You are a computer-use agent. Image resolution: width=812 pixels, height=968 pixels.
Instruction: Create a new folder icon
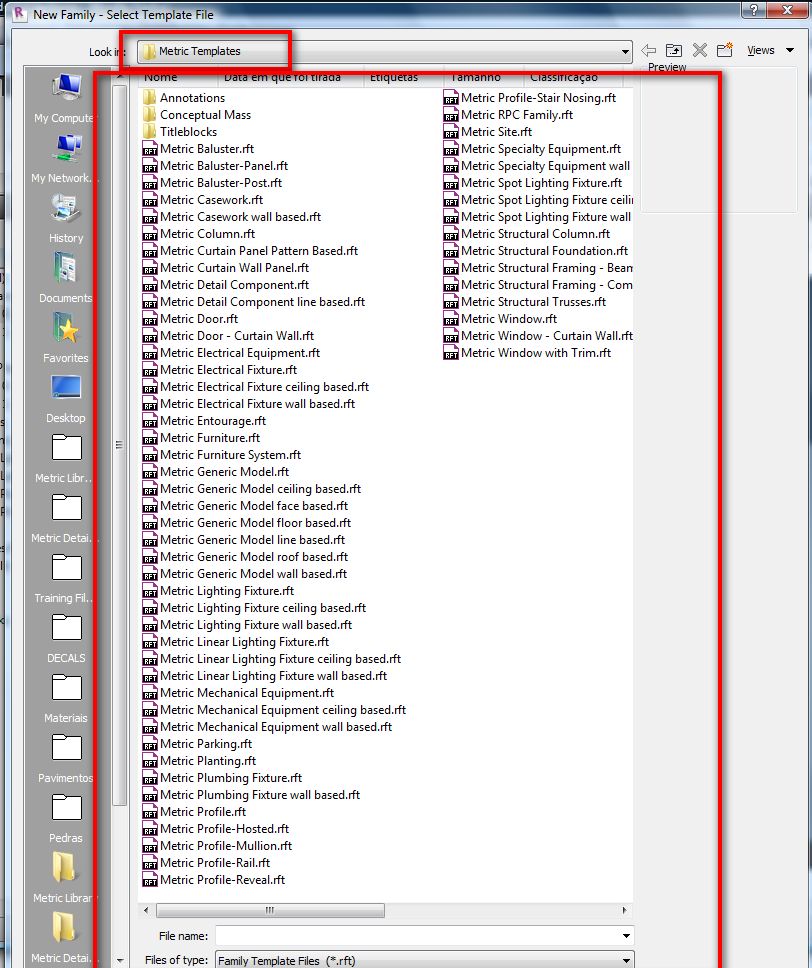pyautogui.click(x=724, y=50)
